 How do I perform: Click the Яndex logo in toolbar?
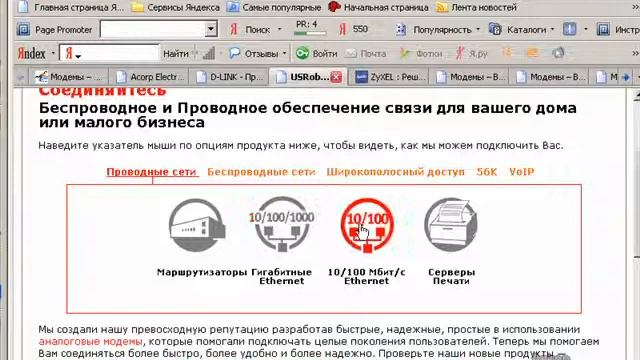coord(31,53)
